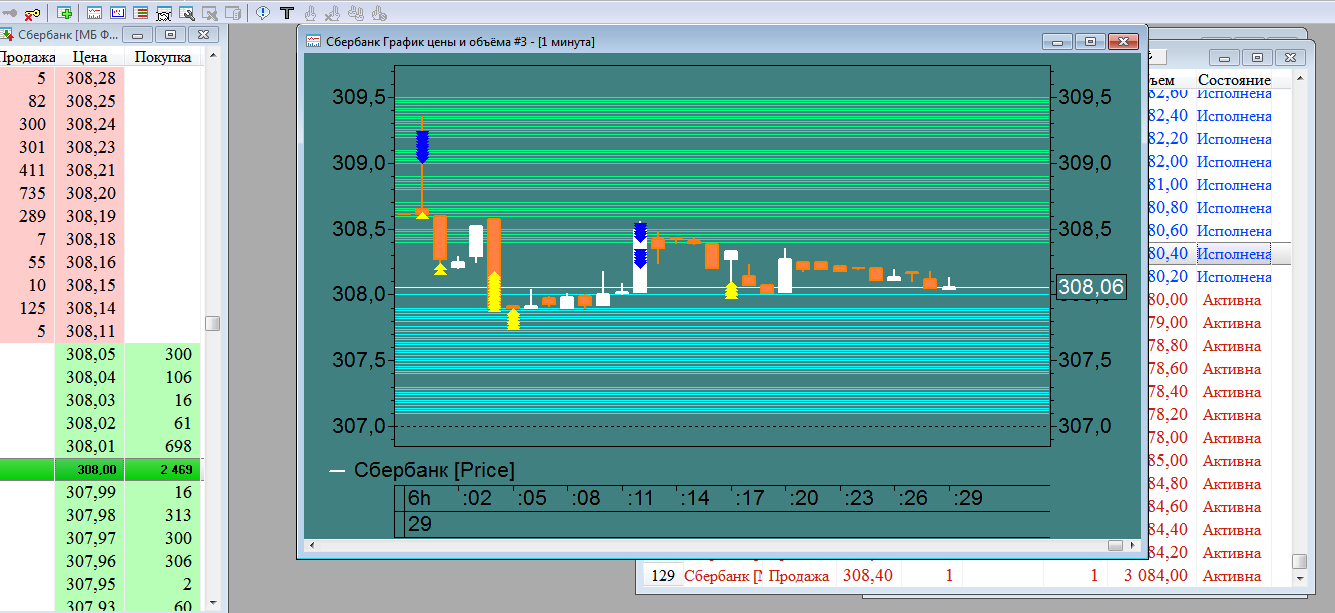Click the first greyed hand icon
1335x613 pixels.
(310, 13)
